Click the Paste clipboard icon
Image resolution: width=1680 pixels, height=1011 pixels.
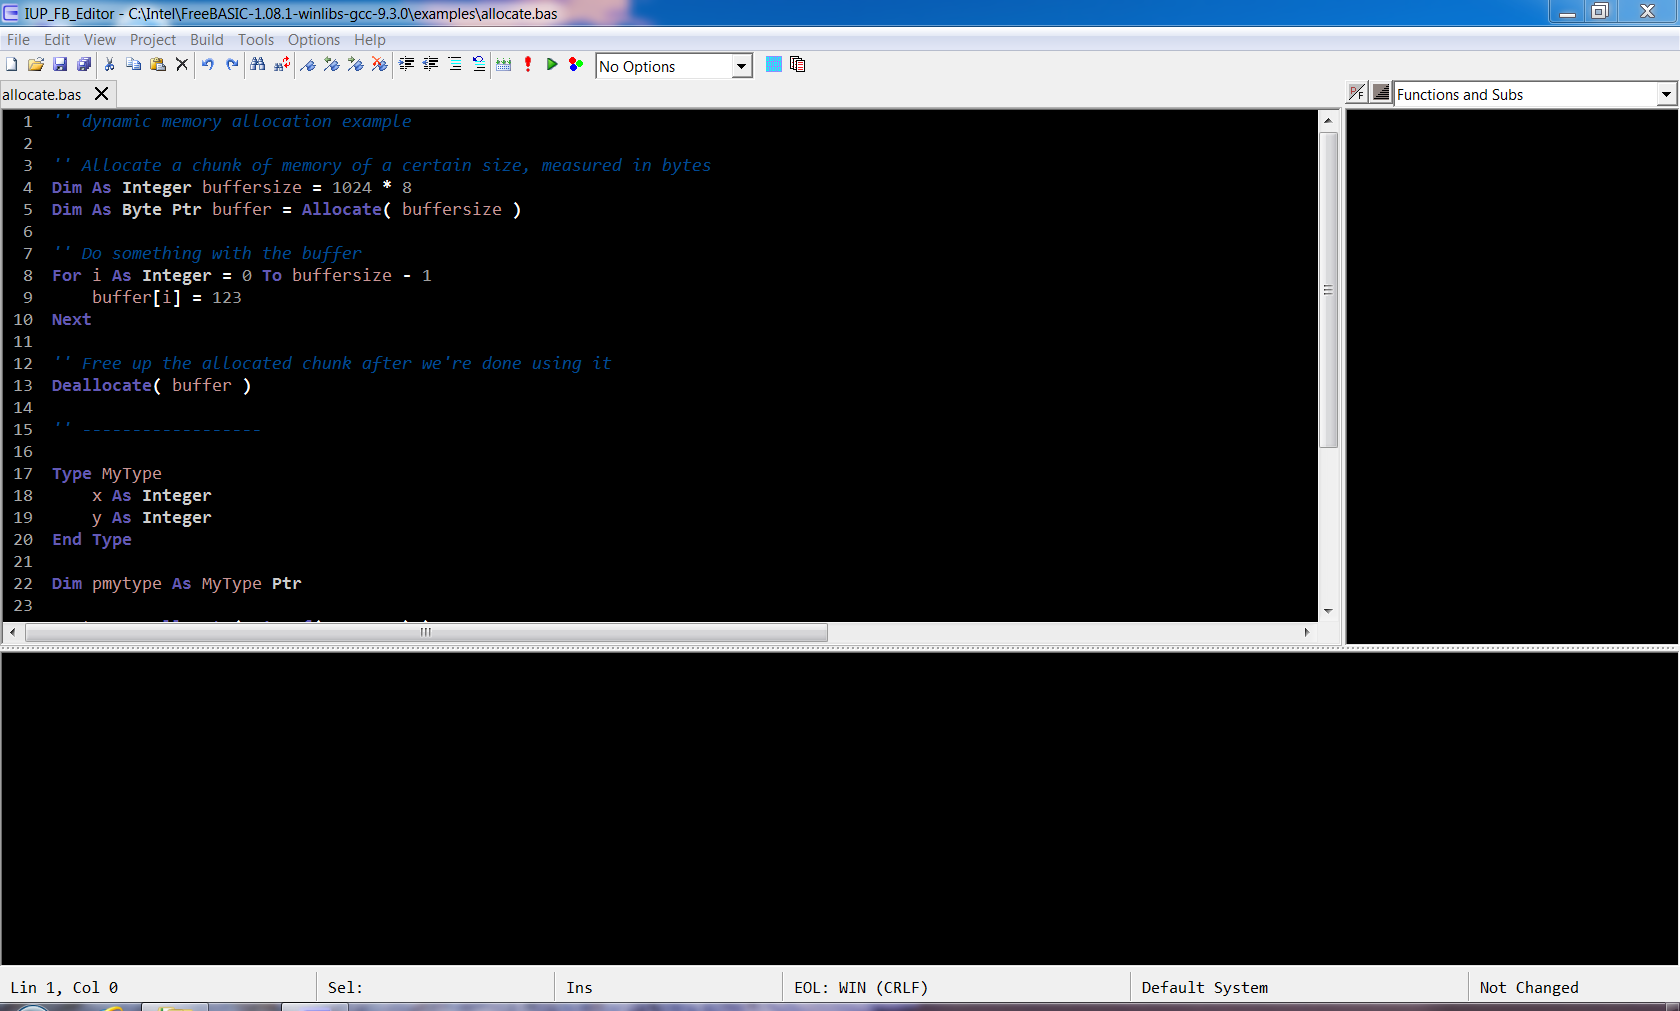(157, 64)
